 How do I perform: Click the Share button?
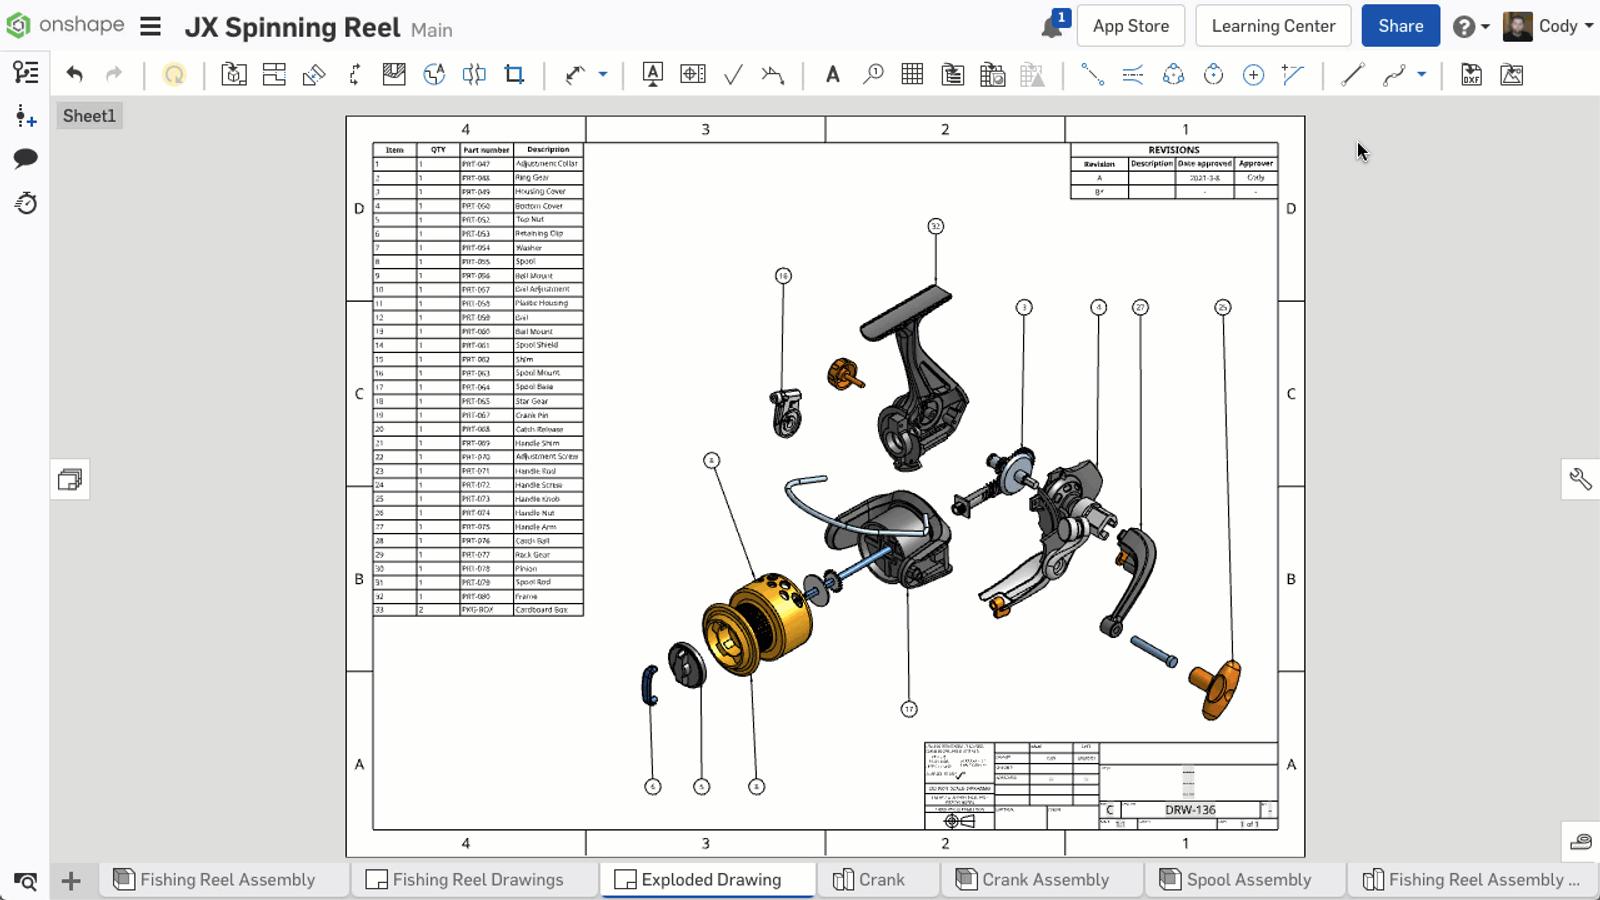(x=1400, y=26)
